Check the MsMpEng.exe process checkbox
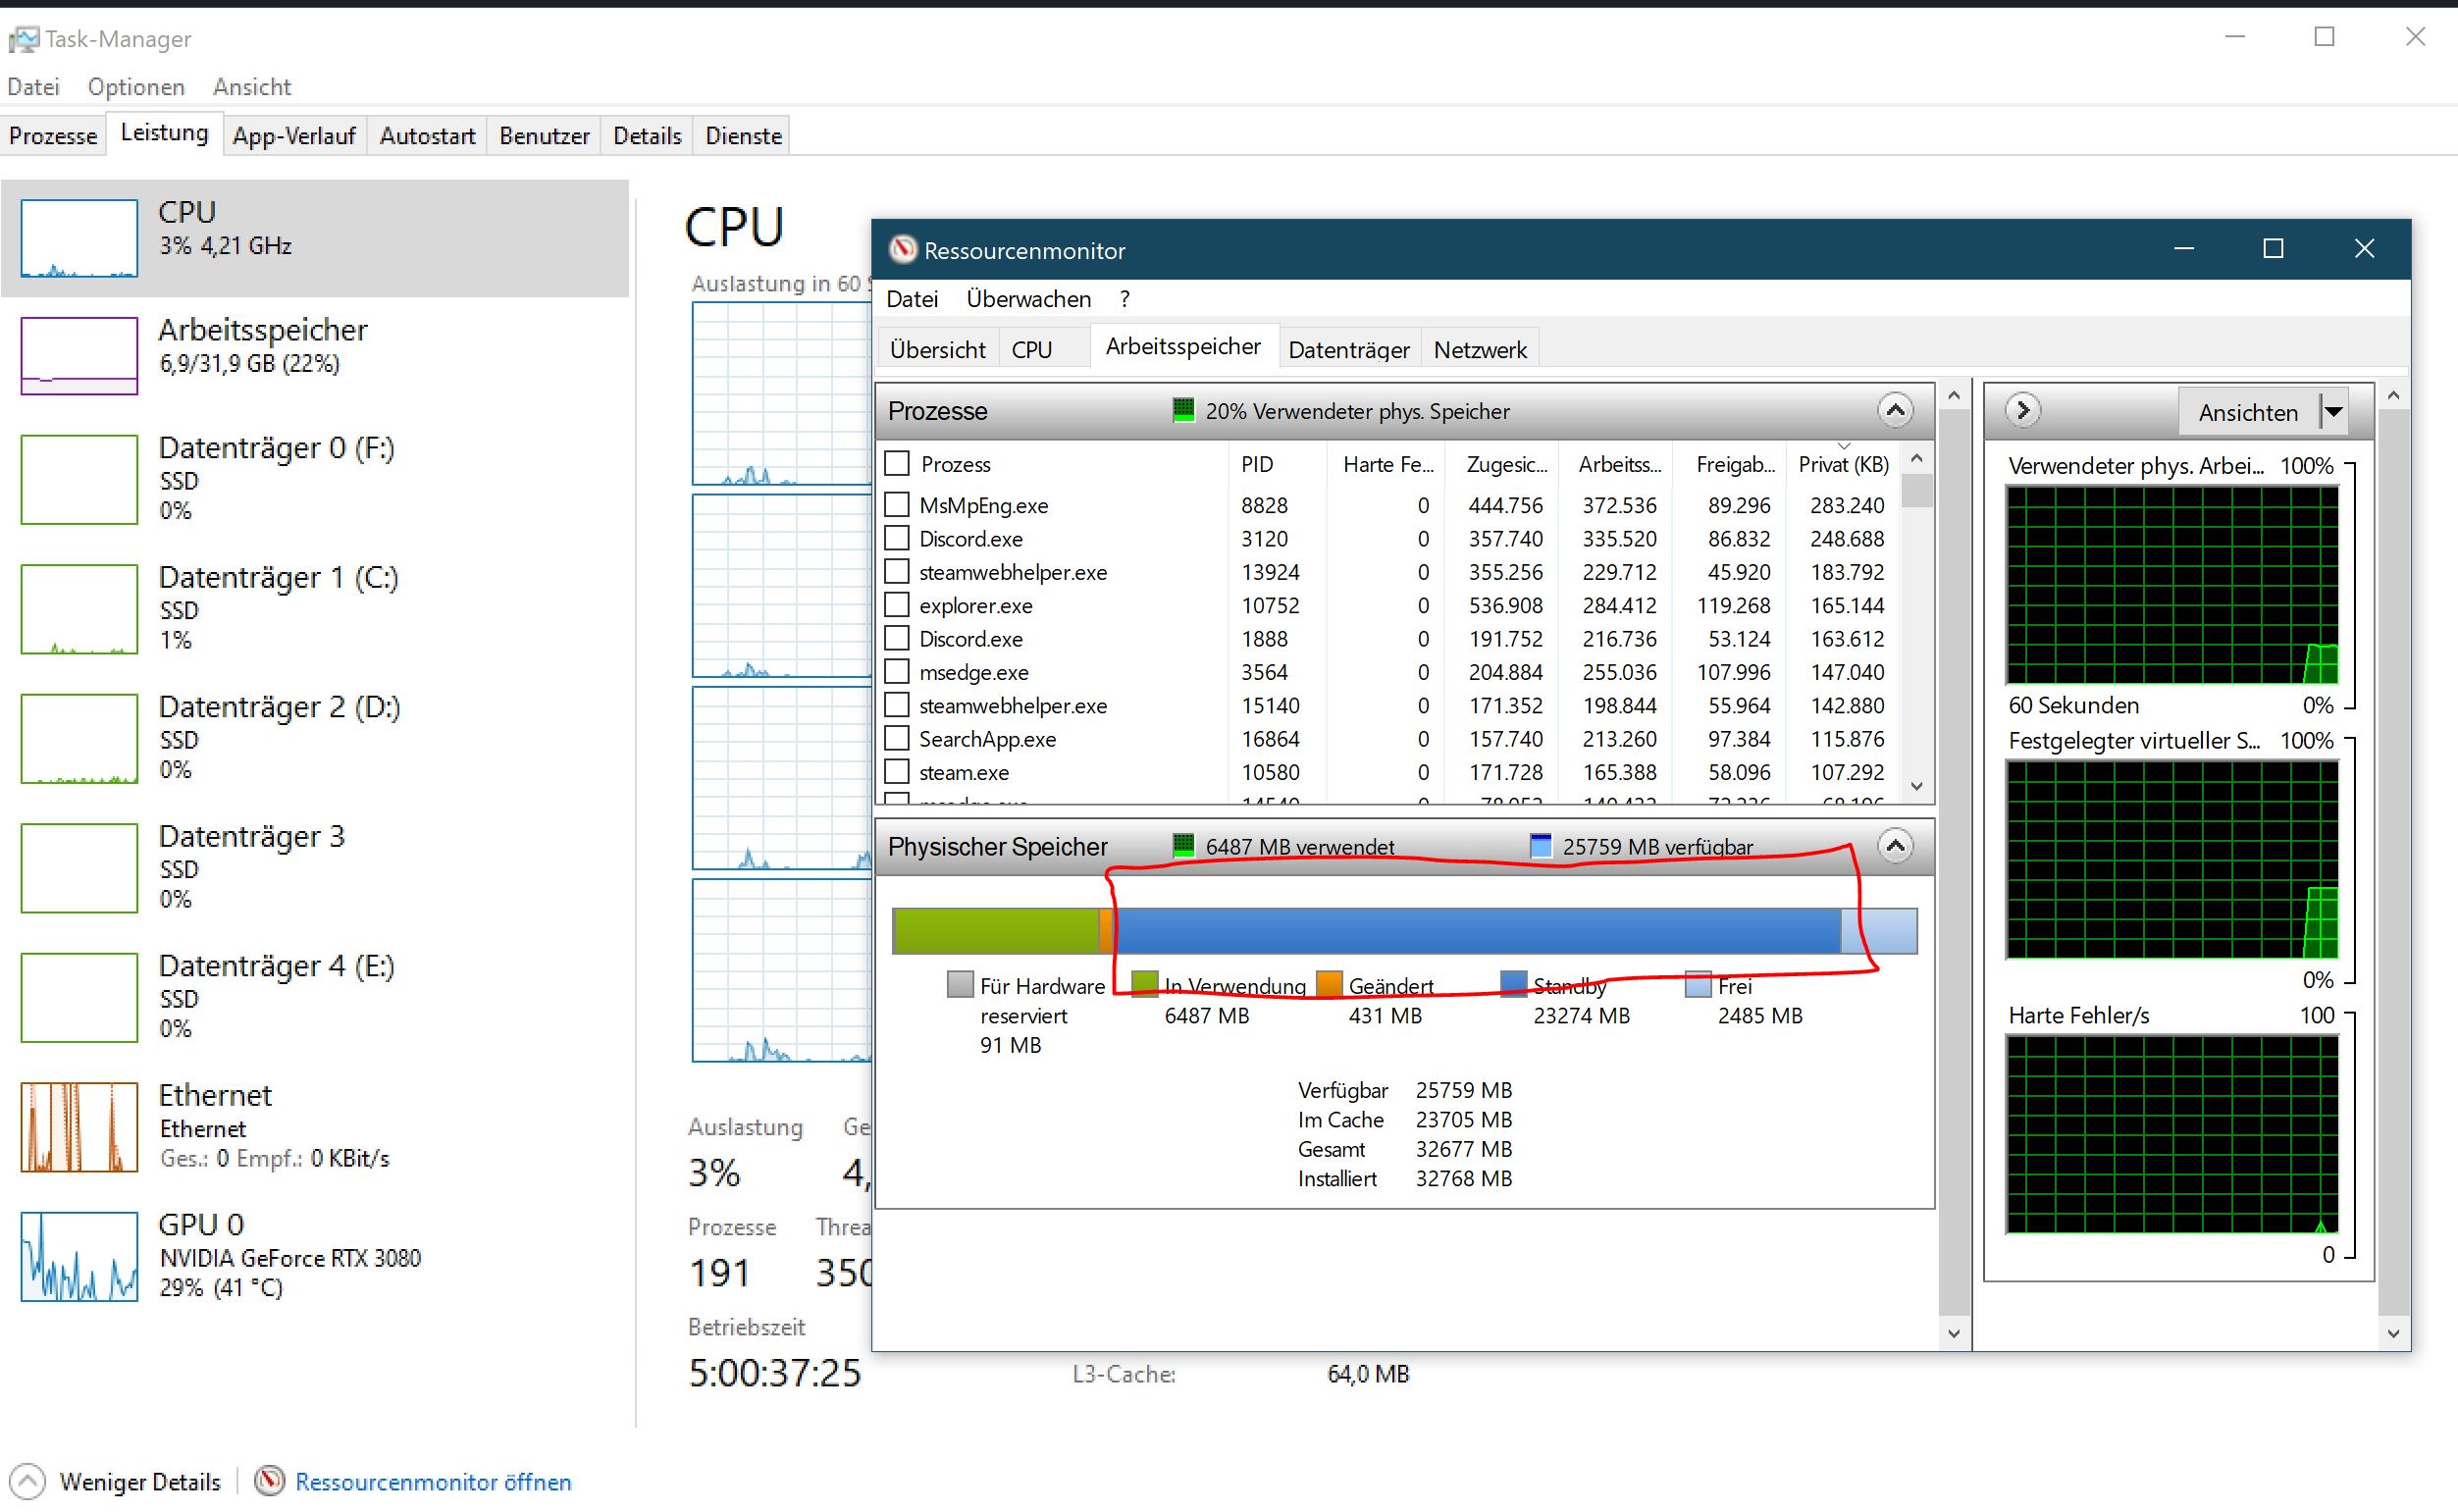This screenshot has height=1512, width=2458. click(x=897, y=505)
